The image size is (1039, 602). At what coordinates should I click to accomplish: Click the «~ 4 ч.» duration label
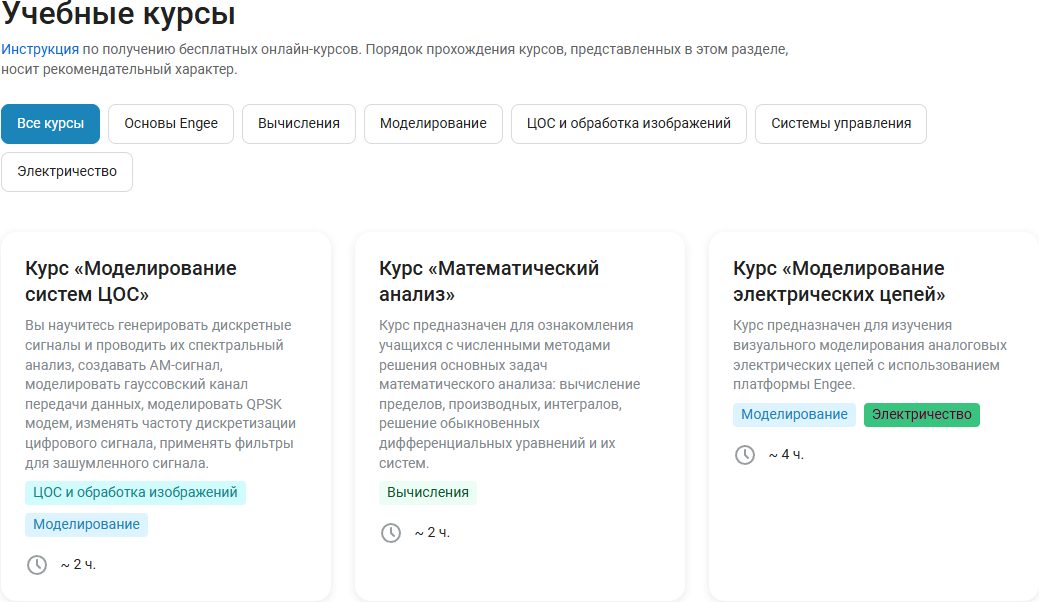click(x=785, y=455)
